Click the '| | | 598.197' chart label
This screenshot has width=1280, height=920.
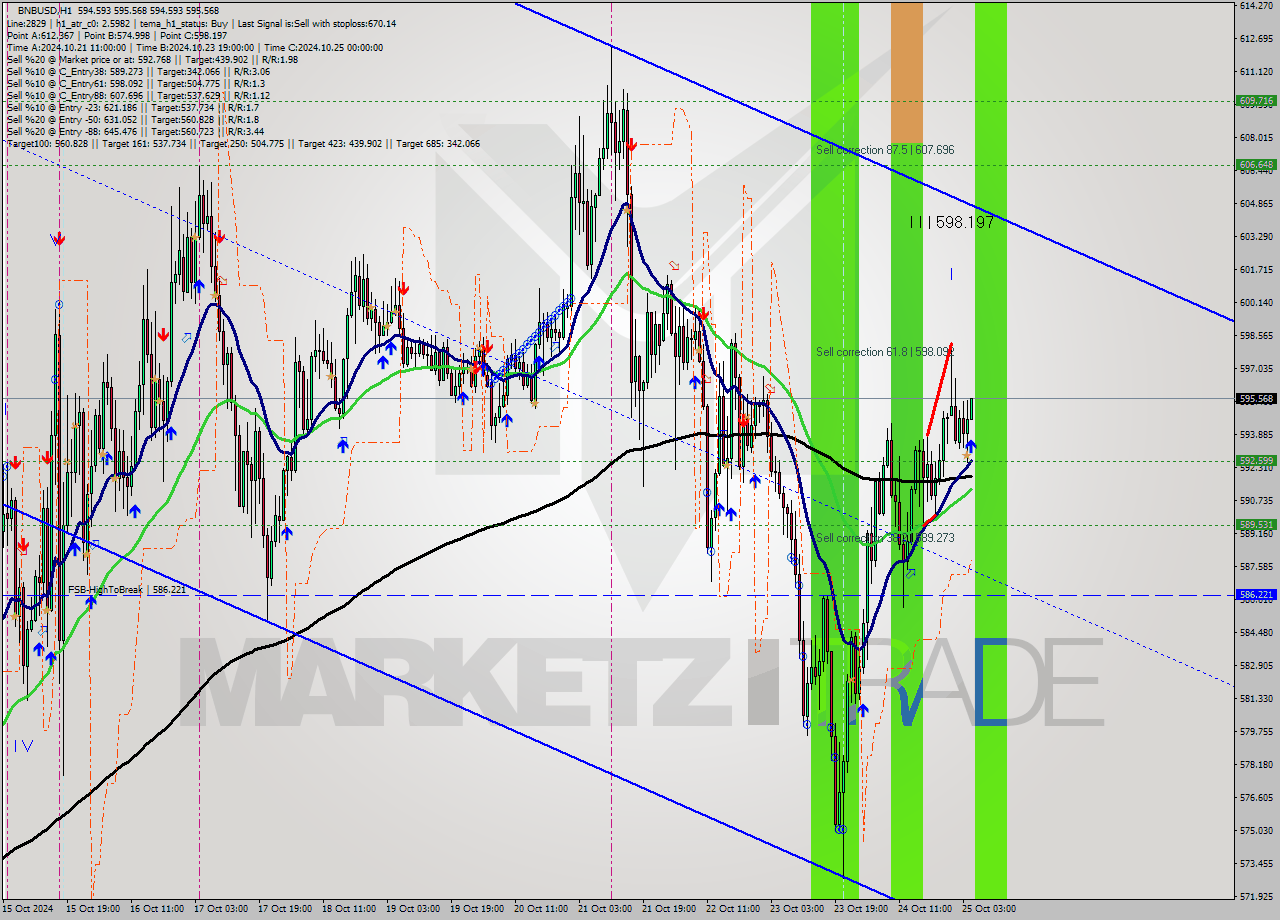pos(952,222)
